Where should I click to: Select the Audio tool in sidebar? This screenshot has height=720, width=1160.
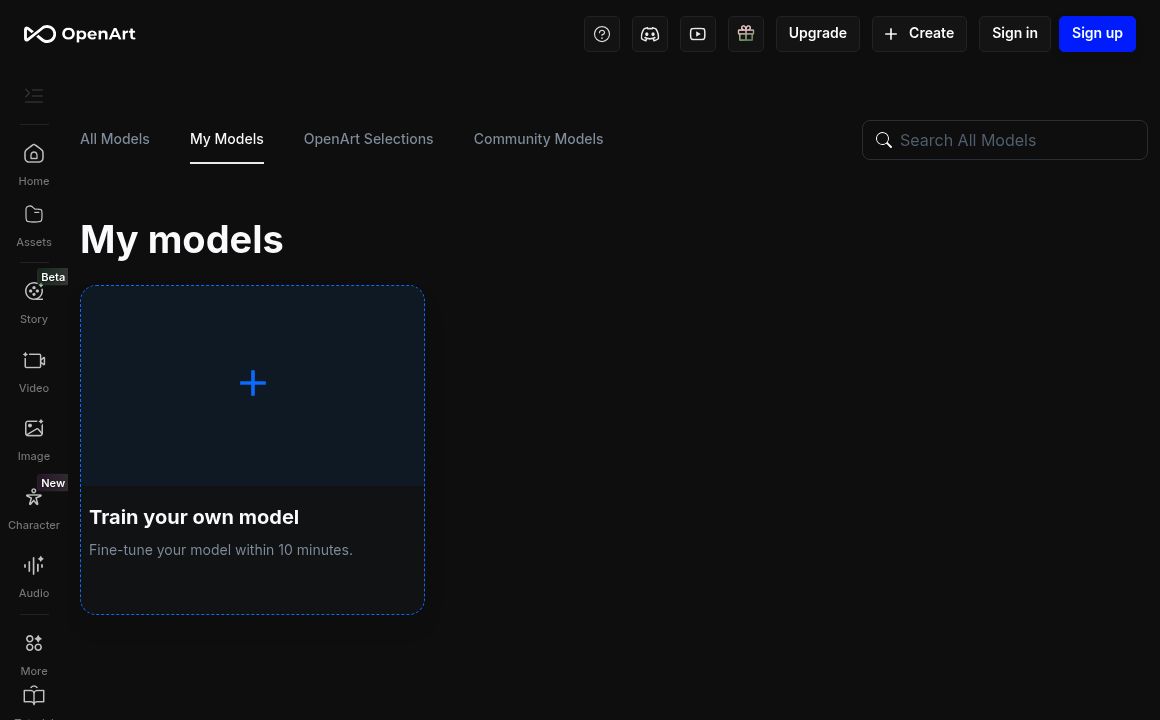(34, 575)
